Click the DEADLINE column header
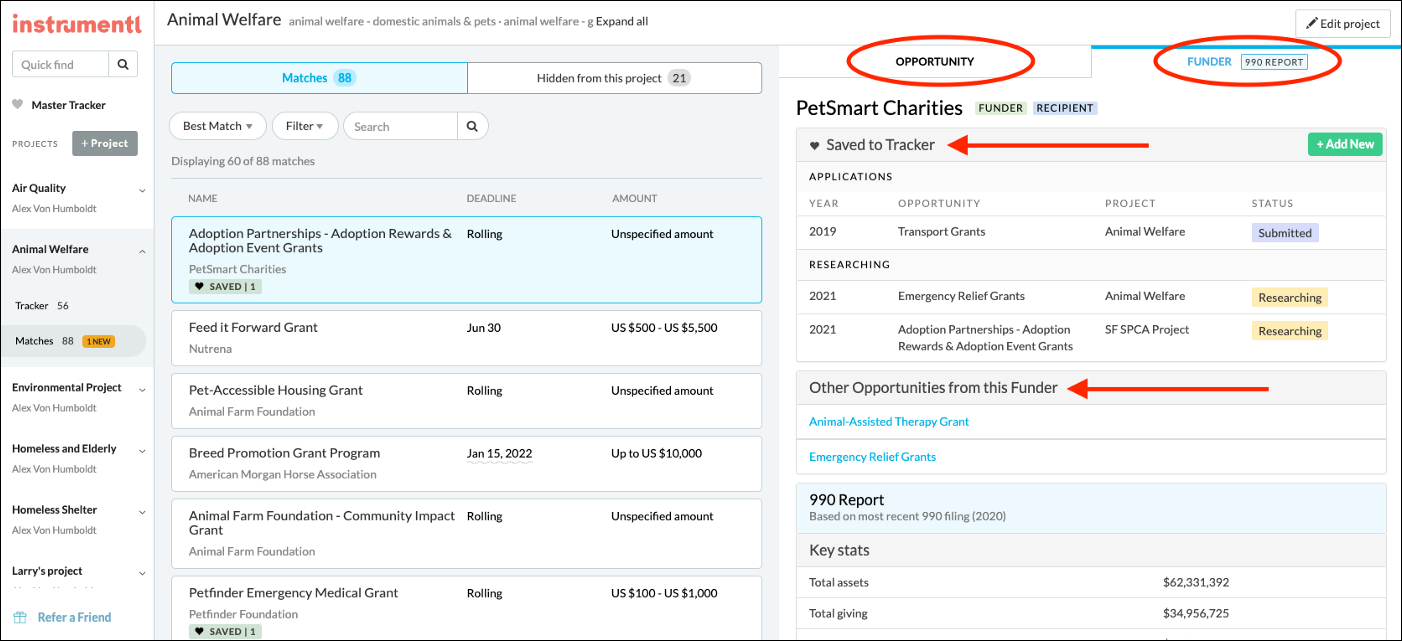1402x641 pixels. click(x=491, y=199)
